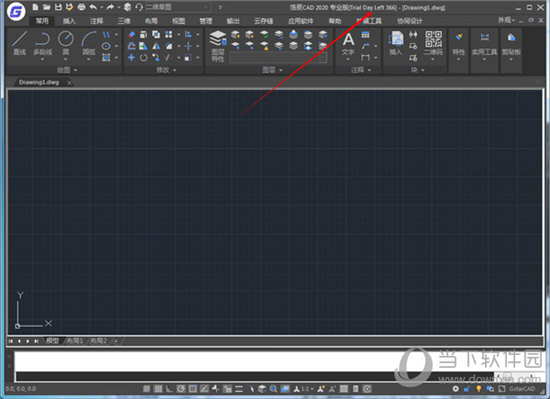The height and width of the screenshot is (399, 550).
Task: Open the QR code (二维码) tool
Action: click(x=433, y=45)
